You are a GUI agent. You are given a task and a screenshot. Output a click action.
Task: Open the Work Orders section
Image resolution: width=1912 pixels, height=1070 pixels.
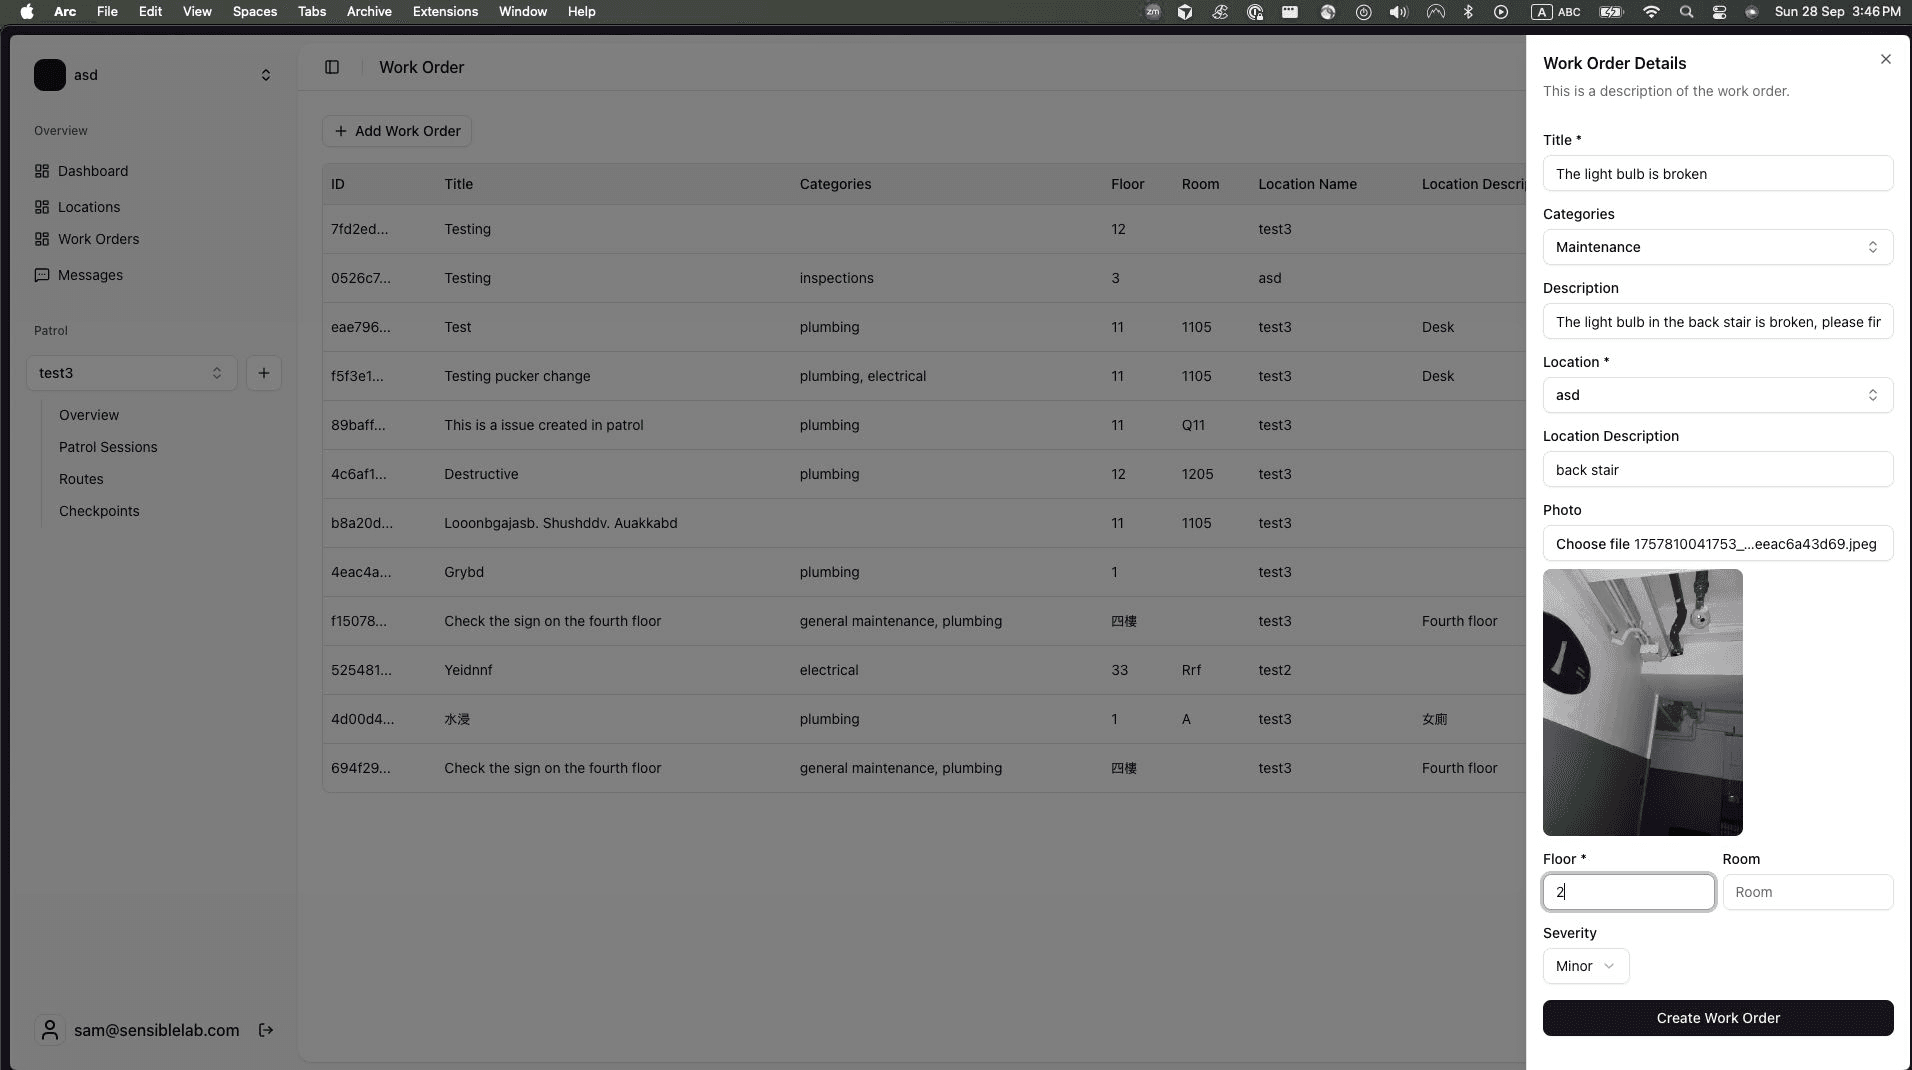pos(97,239)
